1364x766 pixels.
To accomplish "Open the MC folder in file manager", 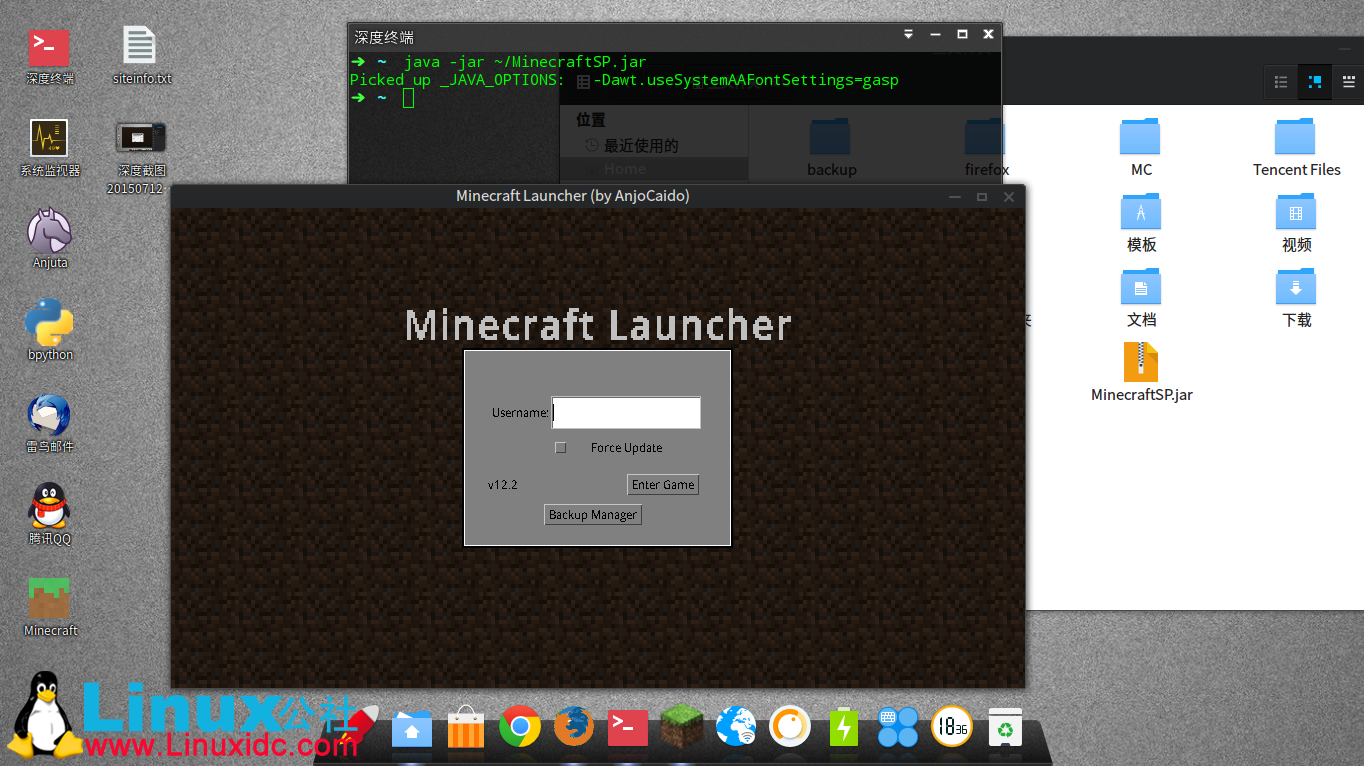I will 1141,147.
